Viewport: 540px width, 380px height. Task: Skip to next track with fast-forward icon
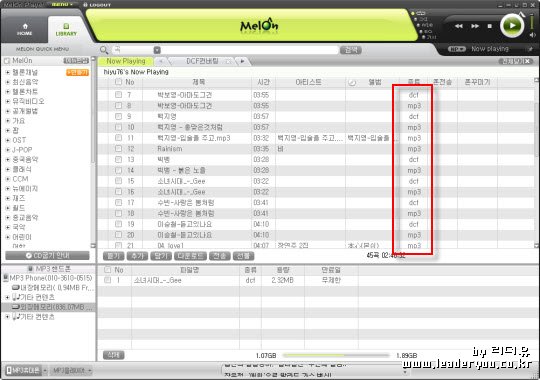(475, 26)
